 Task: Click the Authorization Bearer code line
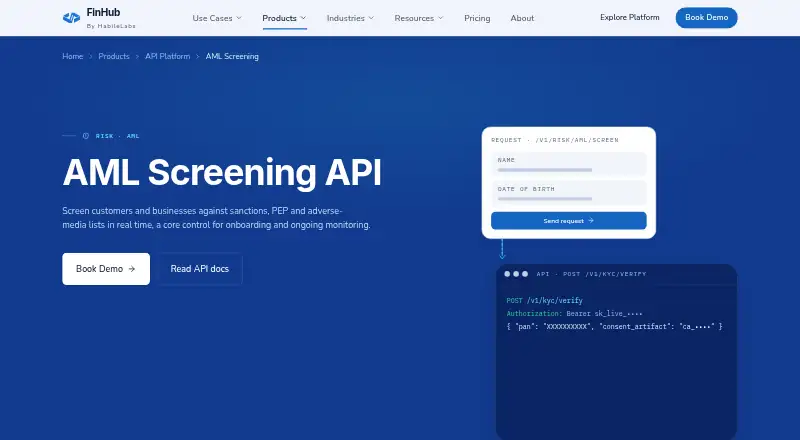click(x=574, y=313)
